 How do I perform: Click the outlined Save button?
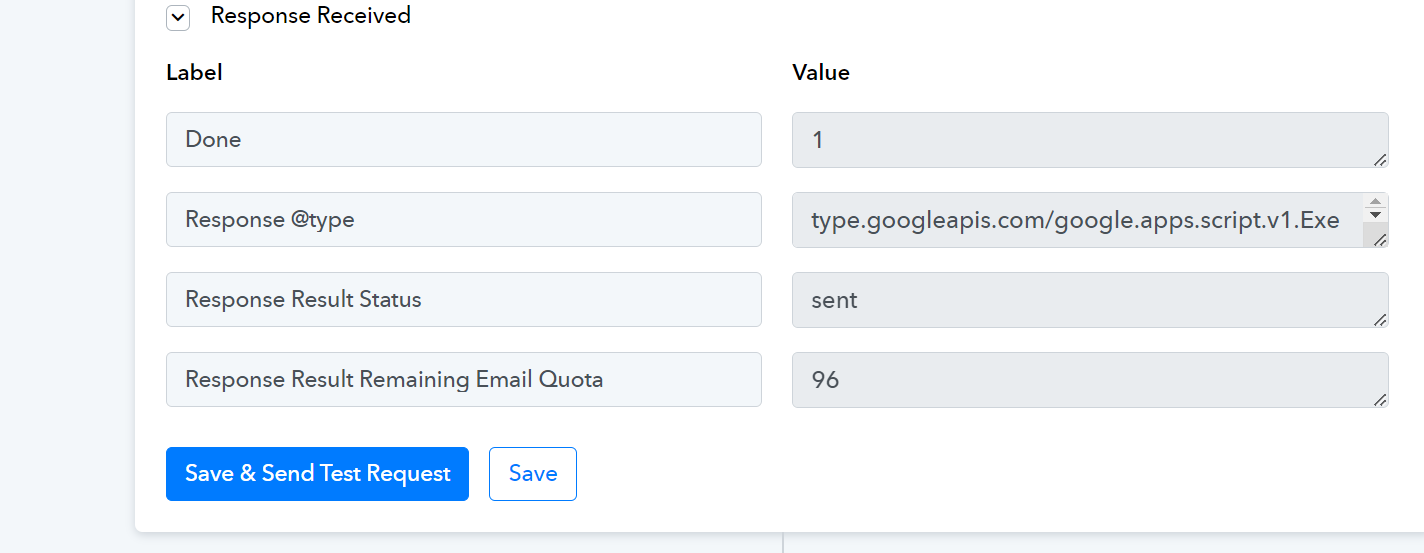click(x=533, y=474)
